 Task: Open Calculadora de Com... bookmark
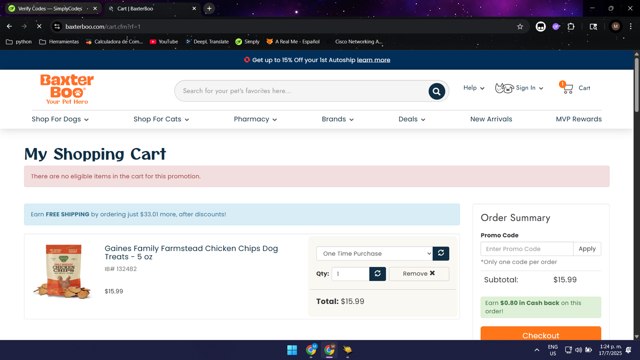coord(114,42)
